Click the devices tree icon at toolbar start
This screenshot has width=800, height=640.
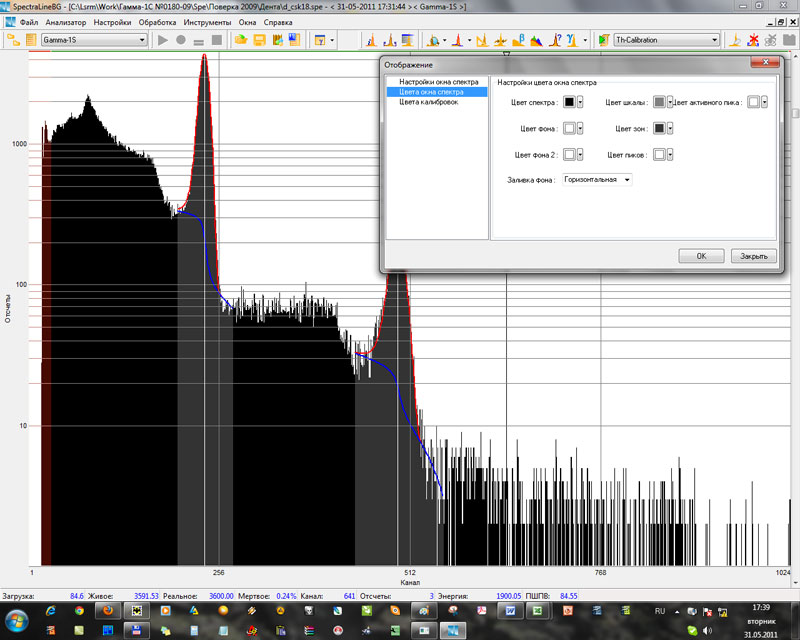14,40
